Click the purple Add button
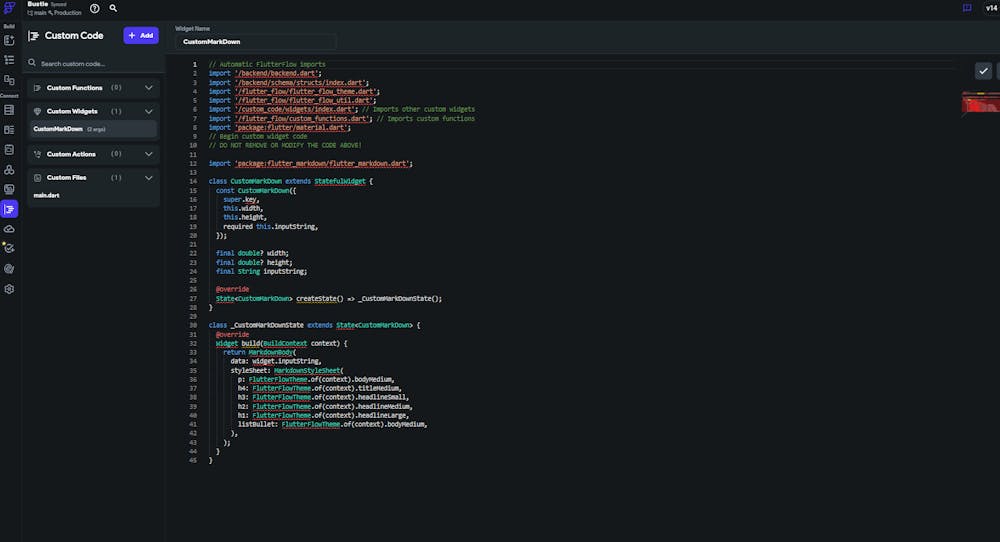Image resolution: width=1000 pixels, height=542 pixels. (141, 35)
